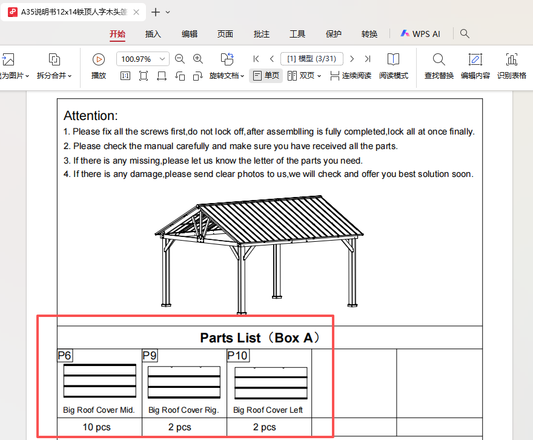Select the 保护 tab
This screenshot has height=440, width=533.
coord(333,34)
